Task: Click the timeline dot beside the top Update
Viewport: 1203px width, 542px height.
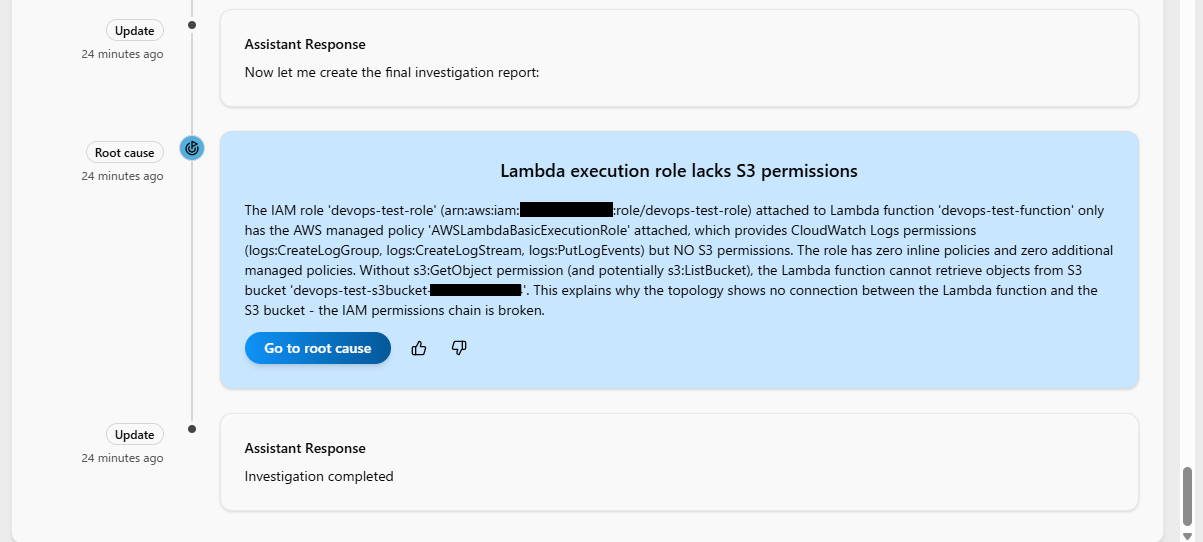Action: point(192,25)
